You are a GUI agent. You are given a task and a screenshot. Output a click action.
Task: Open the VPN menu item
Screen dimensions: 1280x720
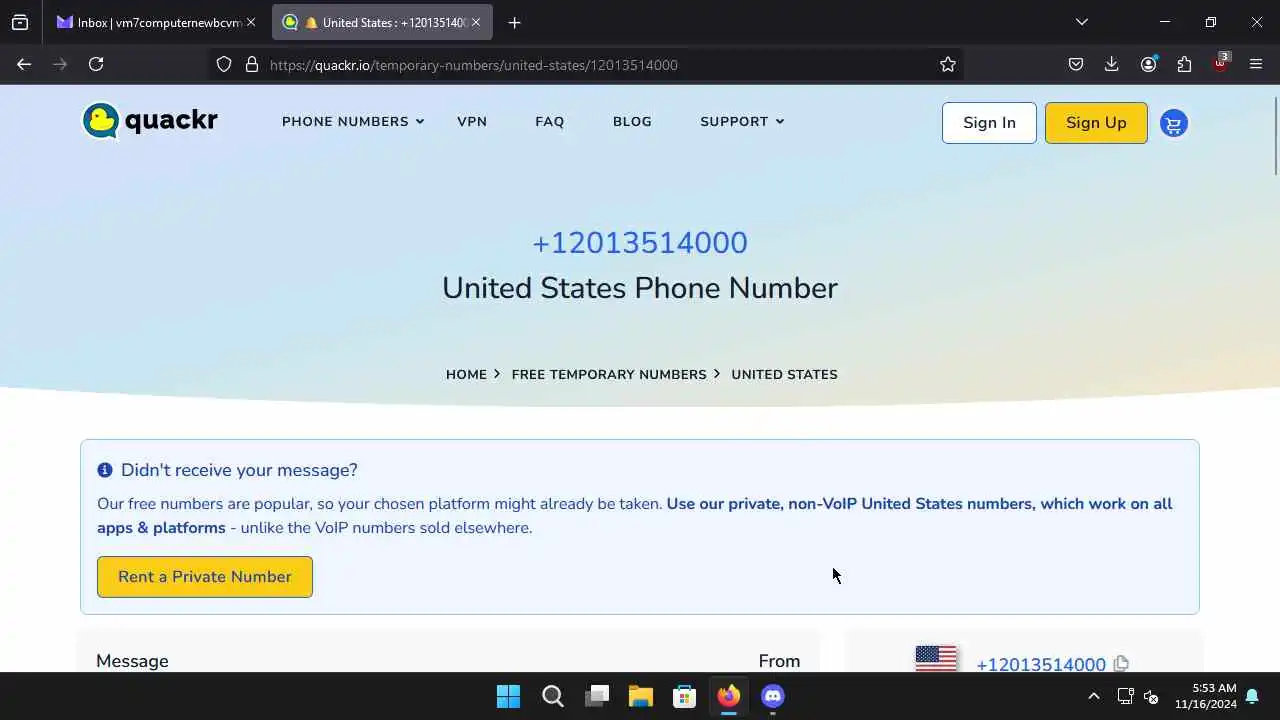tap(472, 122)
